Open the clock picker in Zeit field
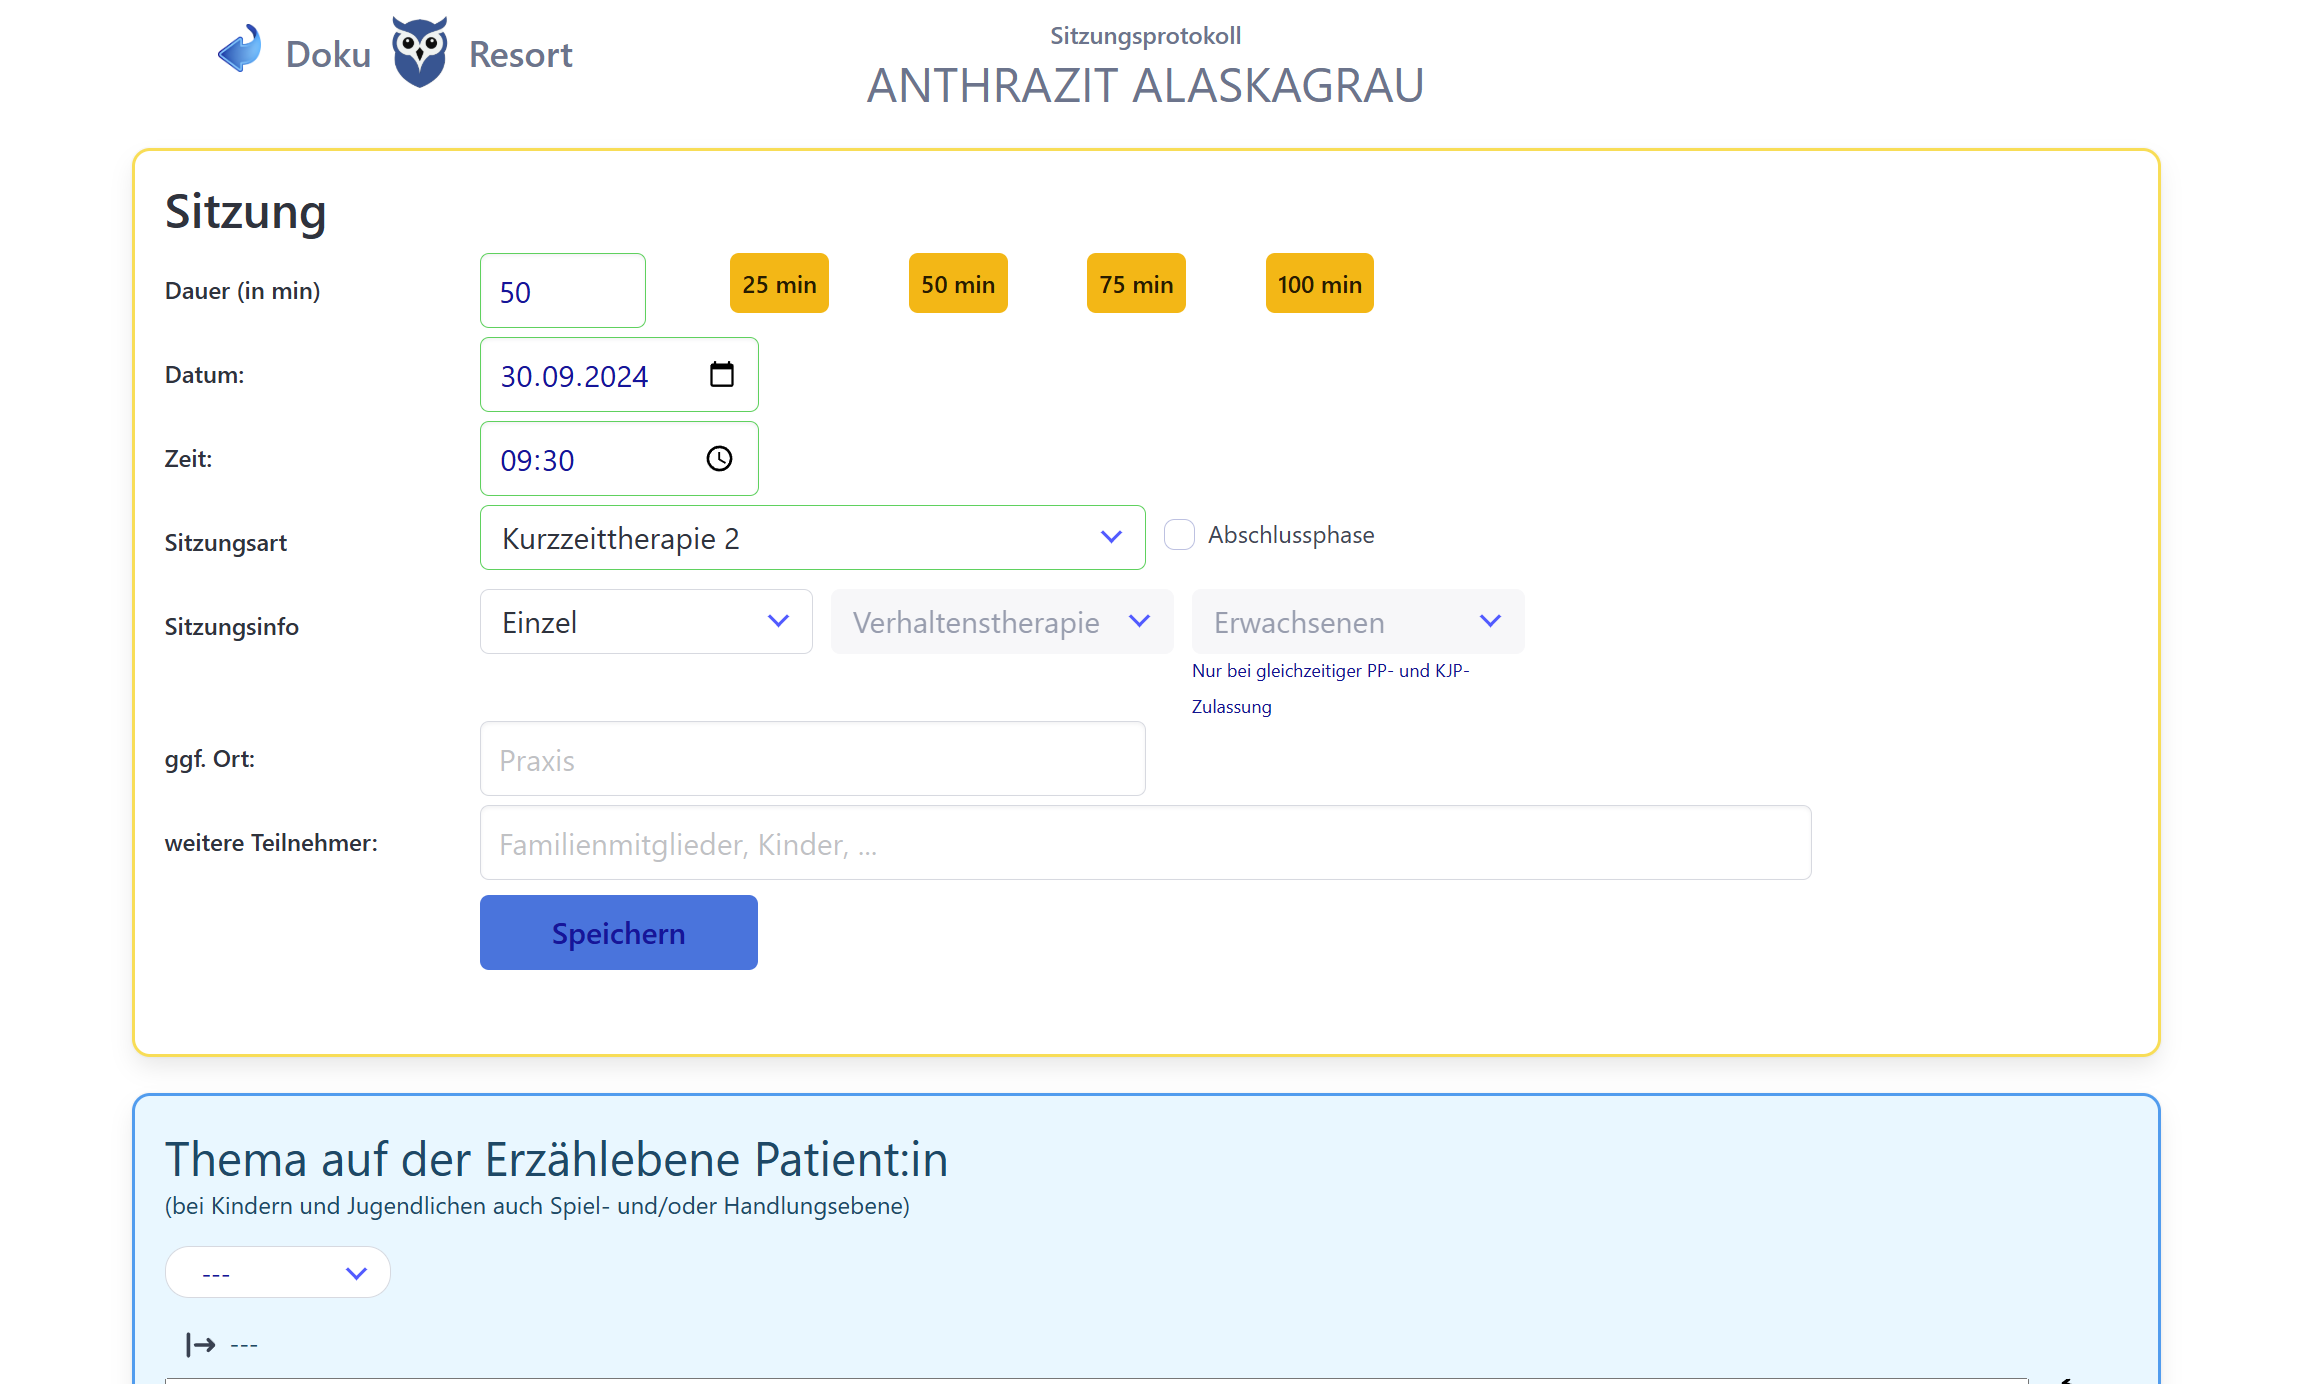2308x1384 pixels. [719, 459]
